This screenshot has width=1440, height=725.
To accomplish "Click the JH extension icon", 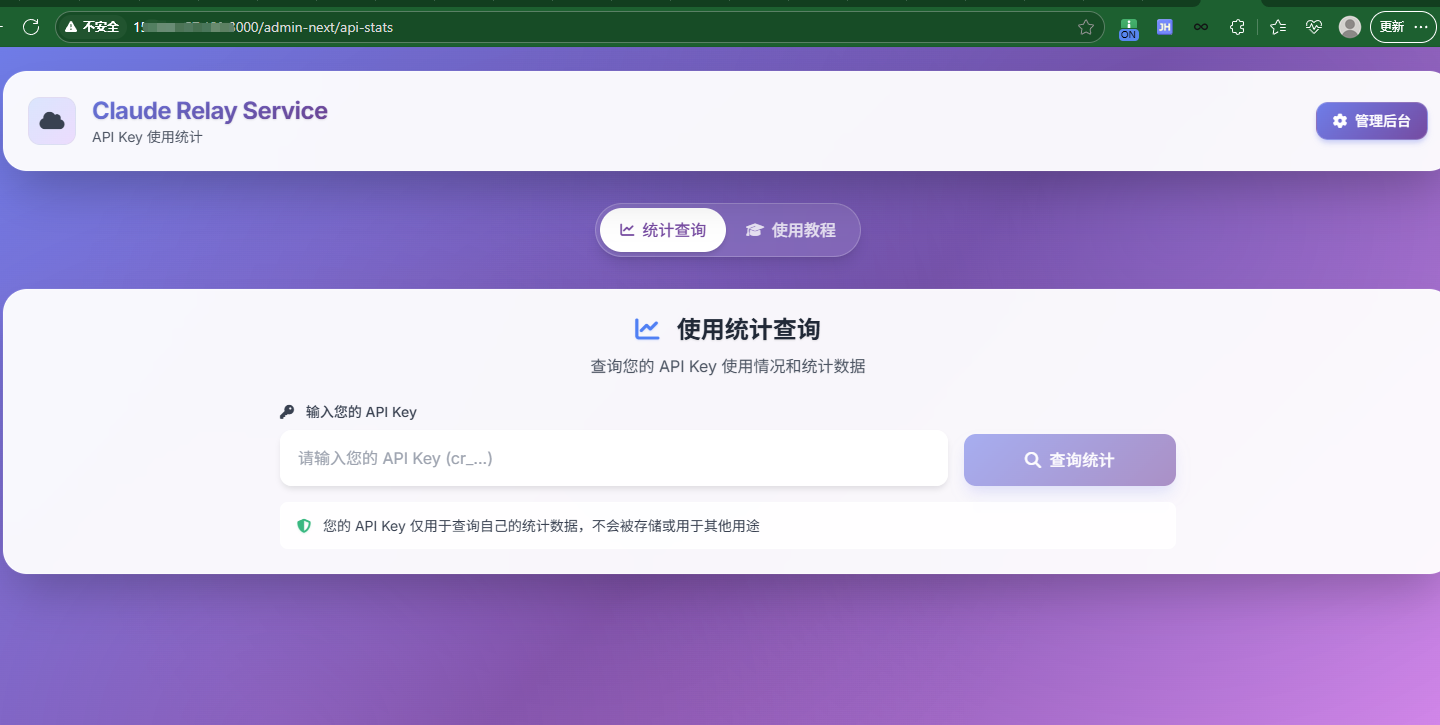I will click(1164, 27).
